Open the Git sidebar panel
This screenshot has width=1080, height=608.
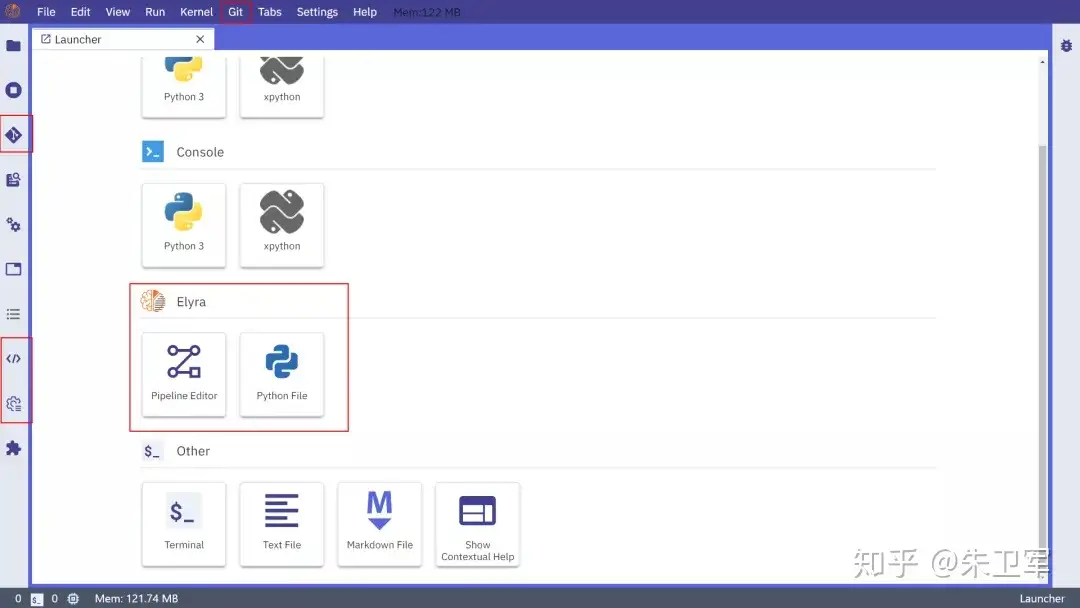(13, 135)
